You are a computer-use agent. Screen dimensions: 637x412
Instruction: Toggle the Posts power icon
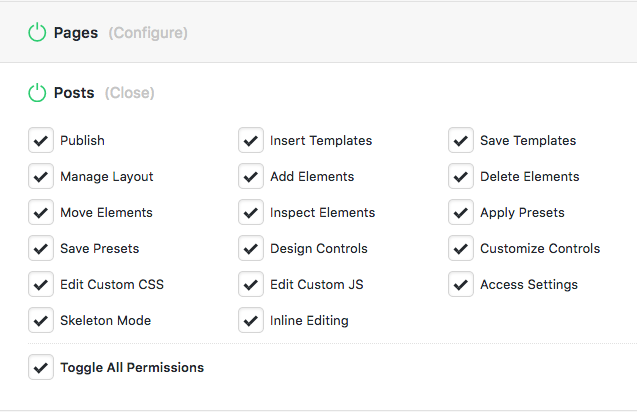point(37,93)
